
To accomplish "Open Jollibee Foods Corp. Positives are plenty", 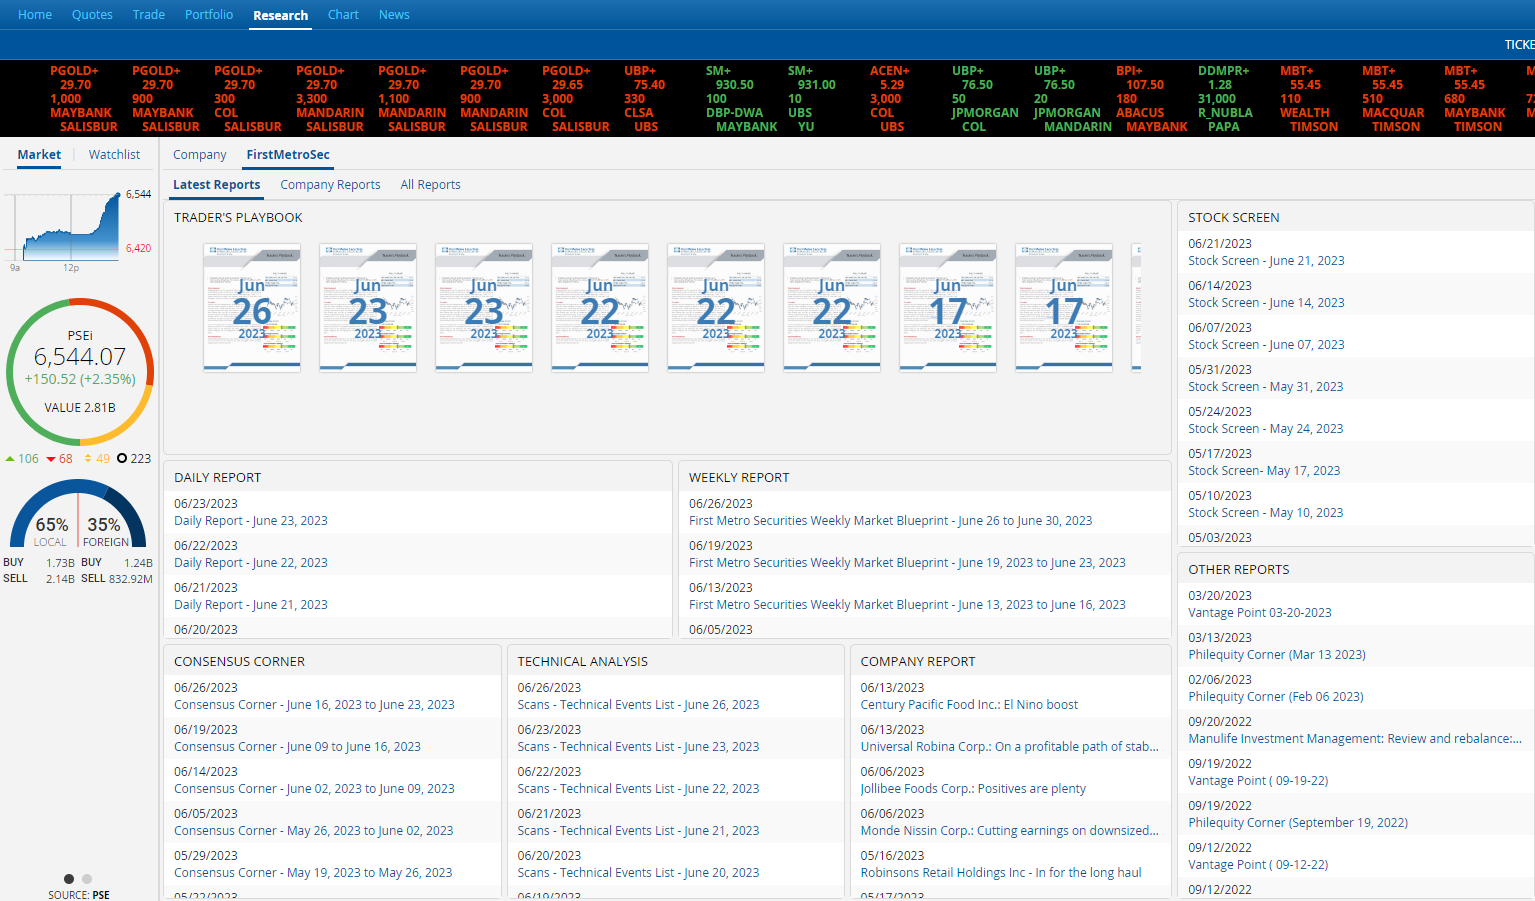I will coord(973,789).
